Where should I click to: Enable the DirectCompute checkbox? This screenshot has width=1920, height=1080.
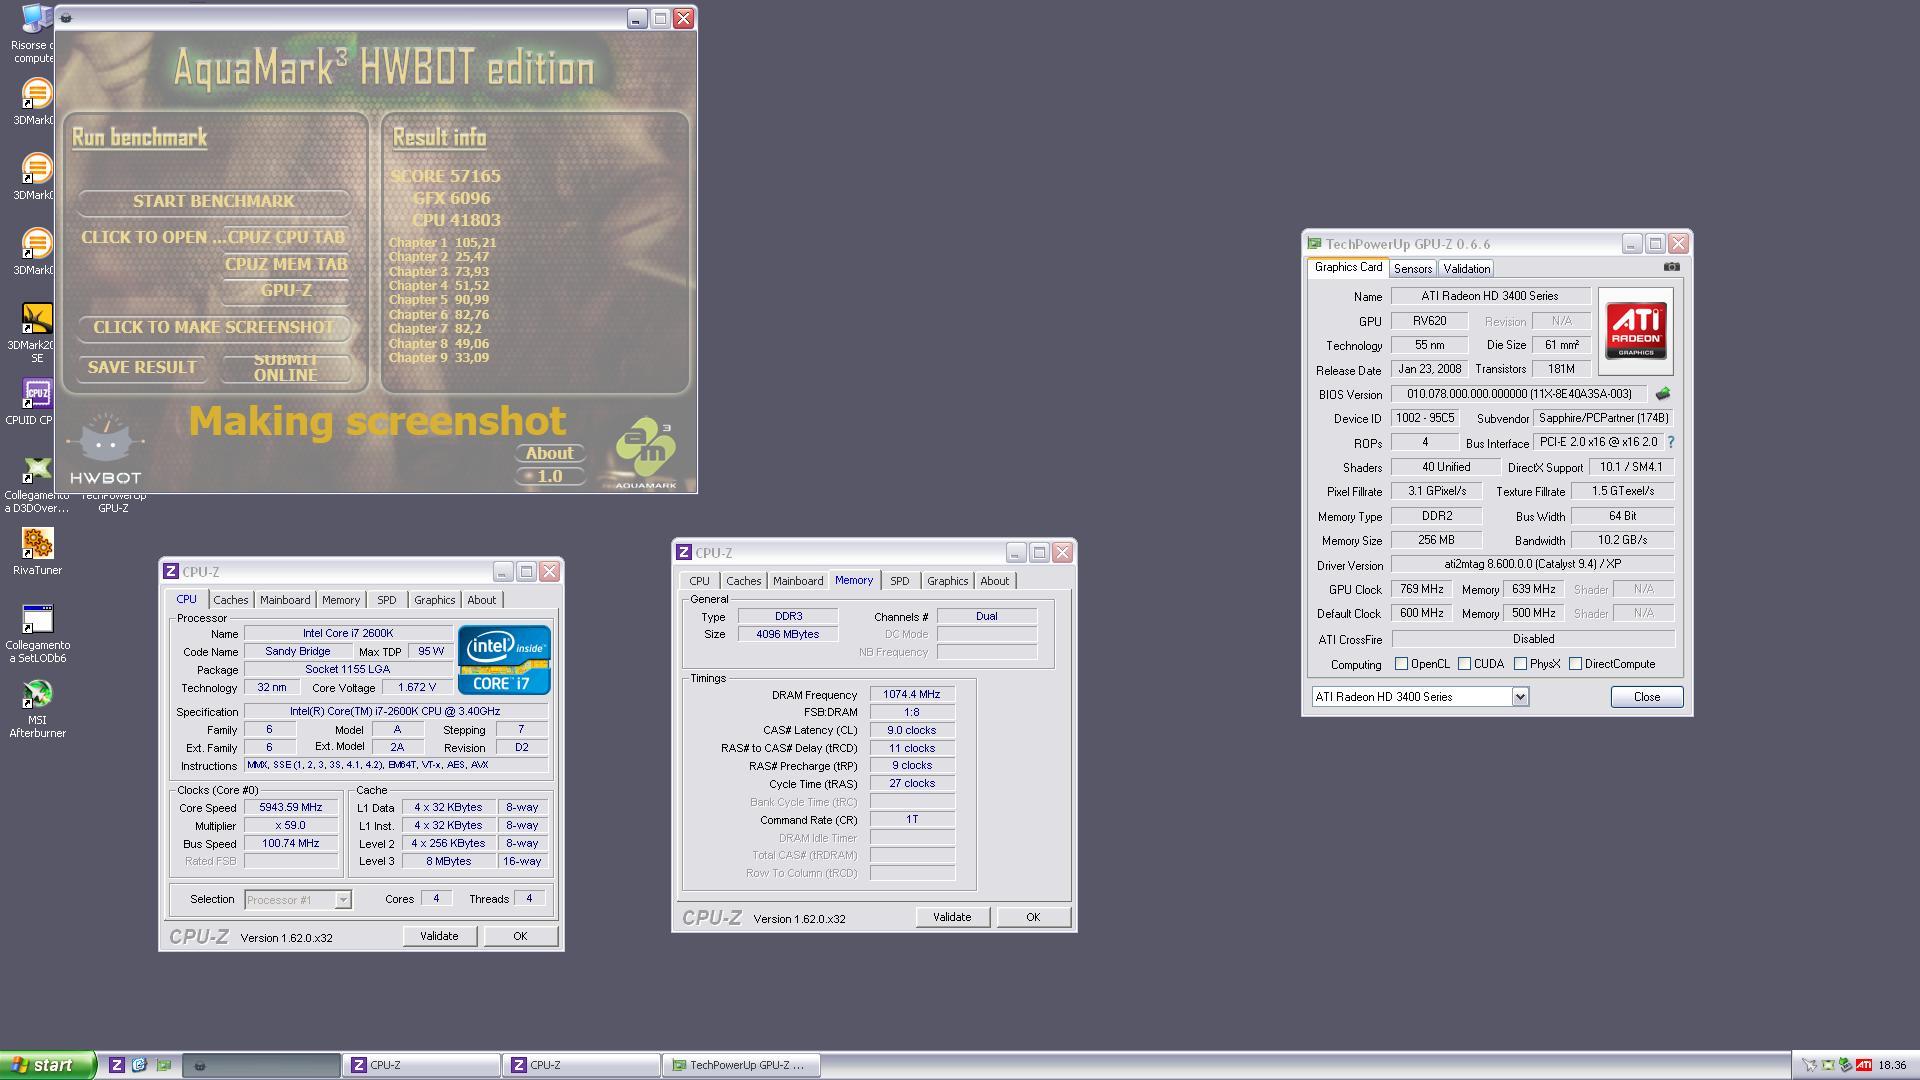click(1575, 664)
